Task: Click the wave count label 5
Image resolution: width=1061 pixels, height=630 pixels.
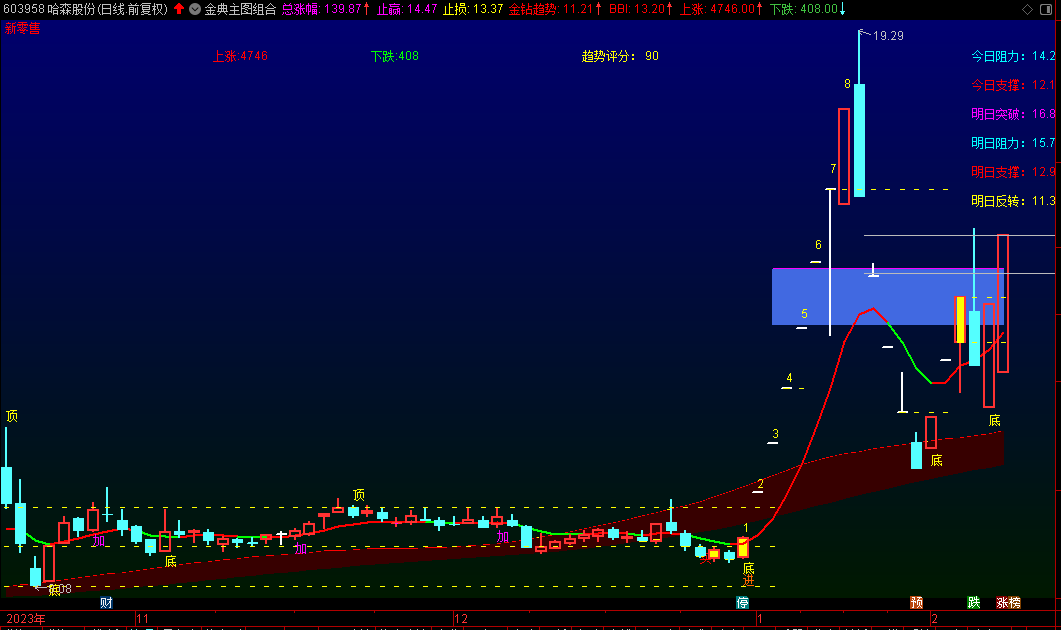Action: (x=805, y=314)
